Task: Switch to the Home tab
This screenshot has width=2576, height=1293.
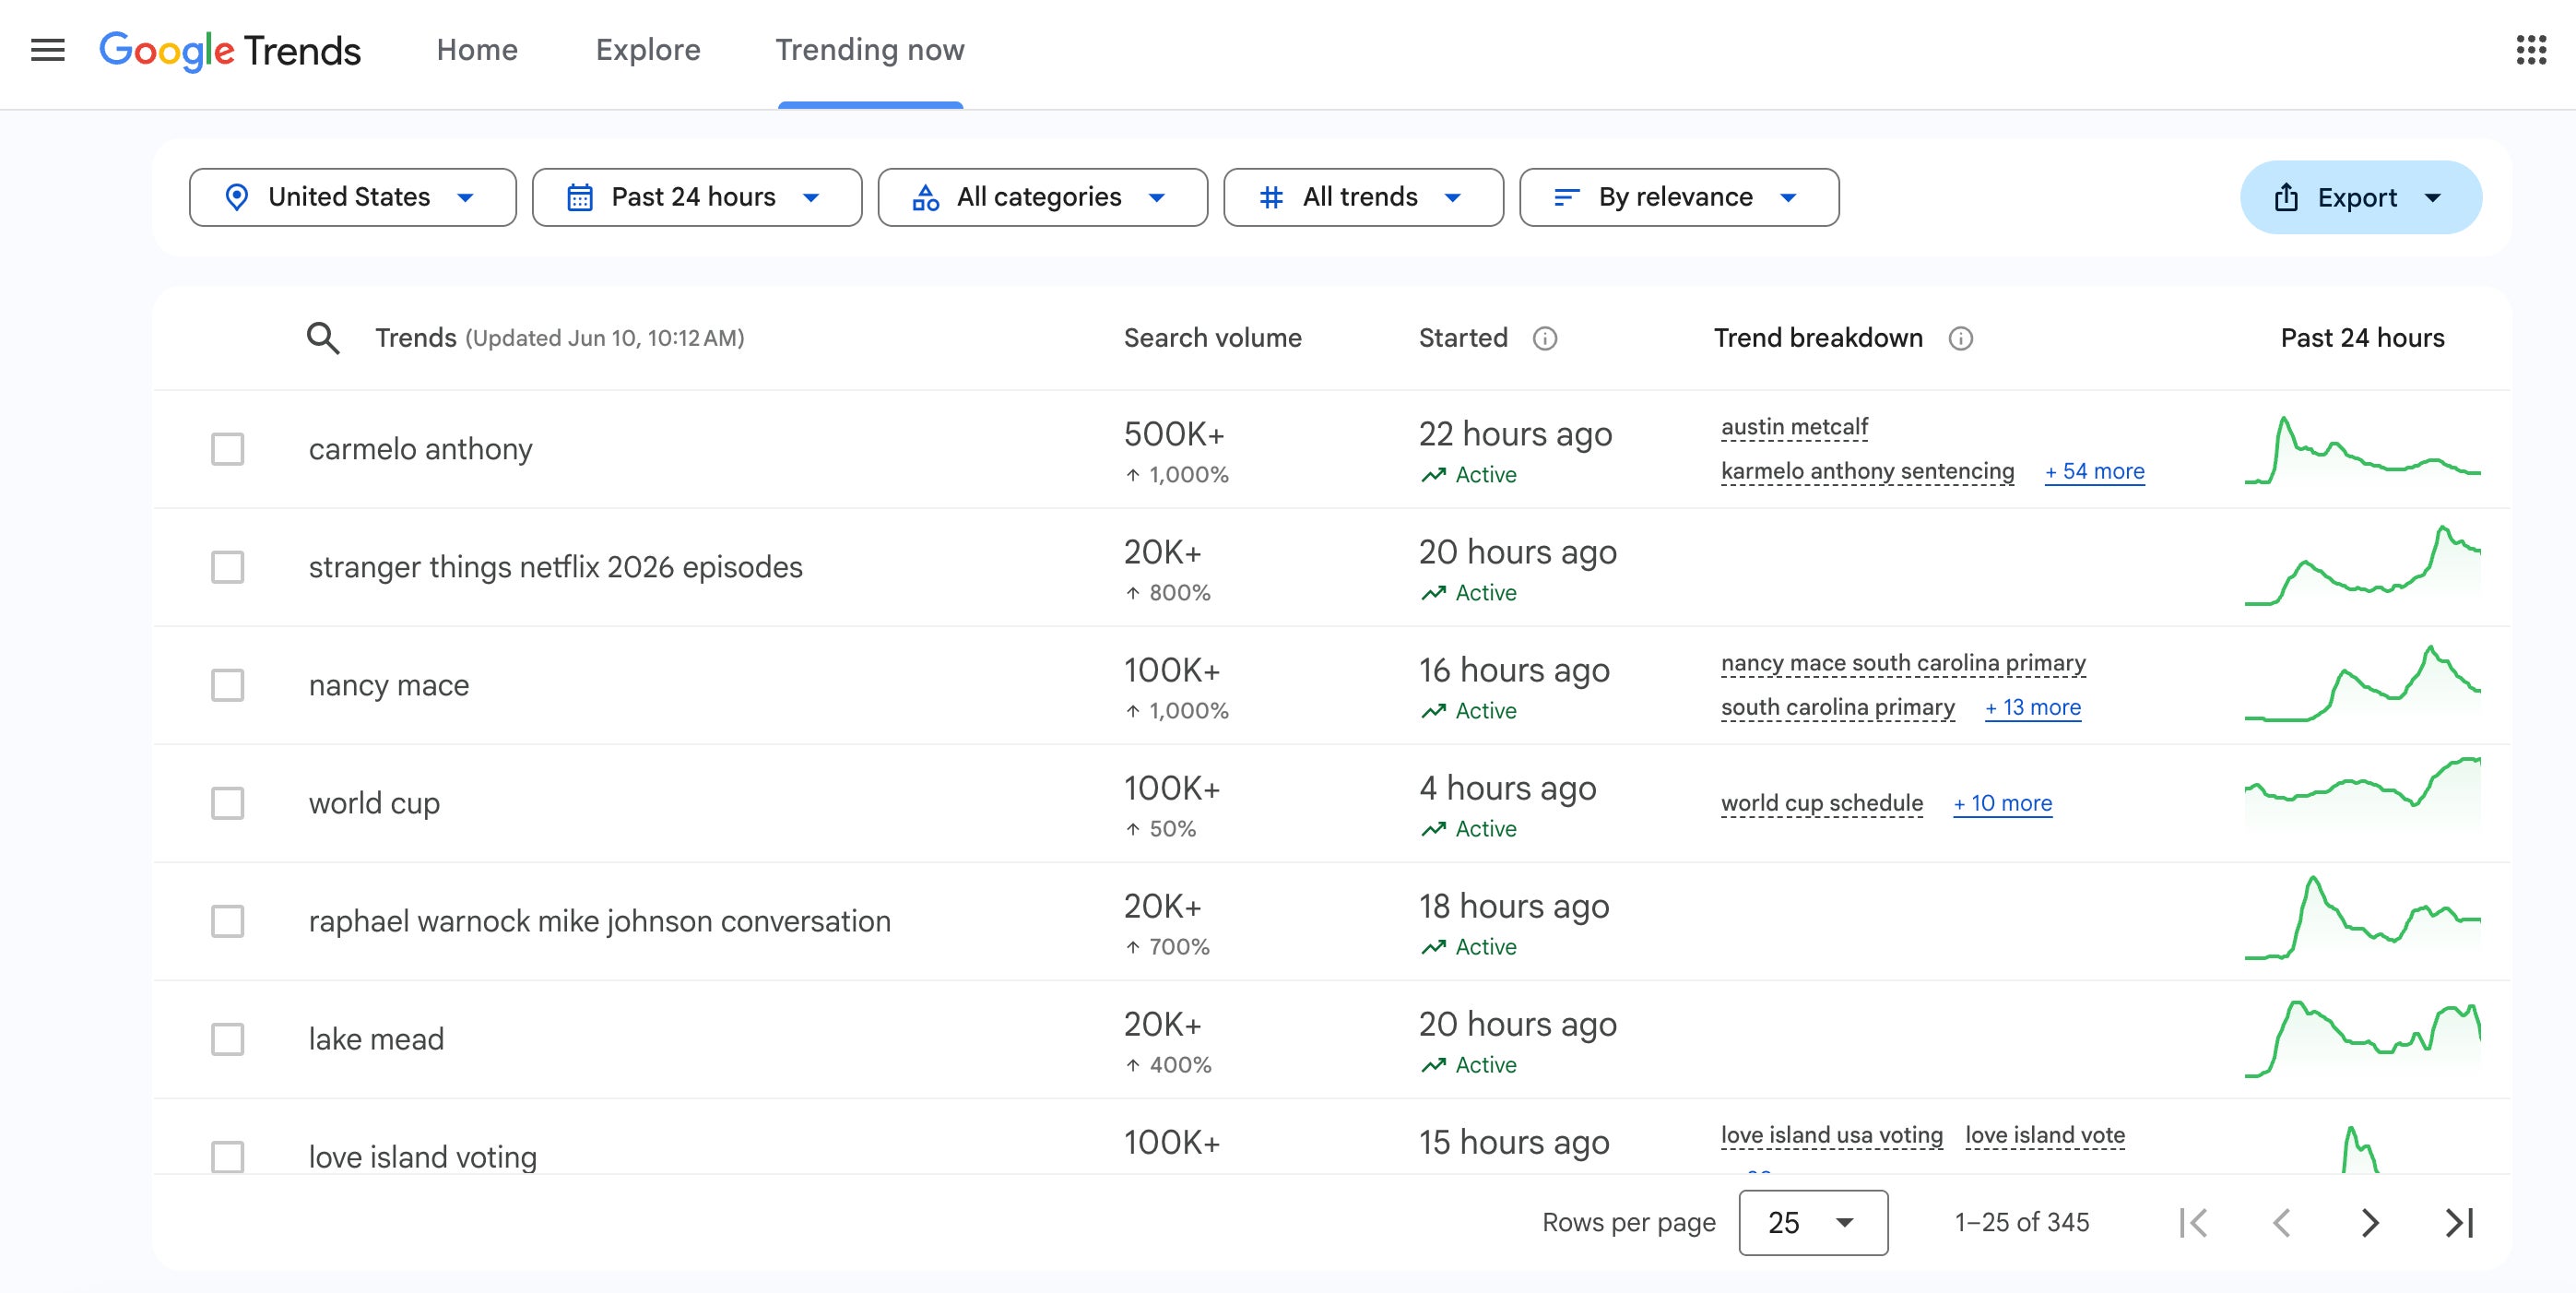Action: [x=477, y=50]
